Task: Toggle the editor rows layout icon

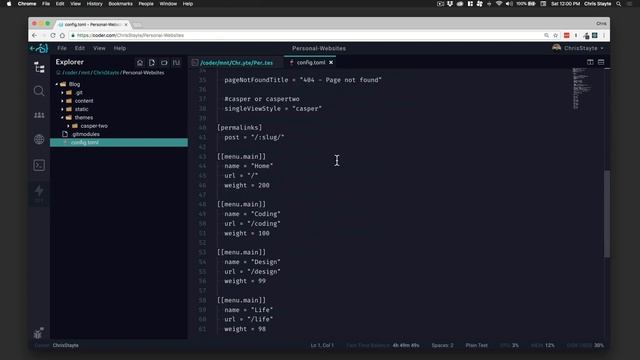Action: [601, 62]
